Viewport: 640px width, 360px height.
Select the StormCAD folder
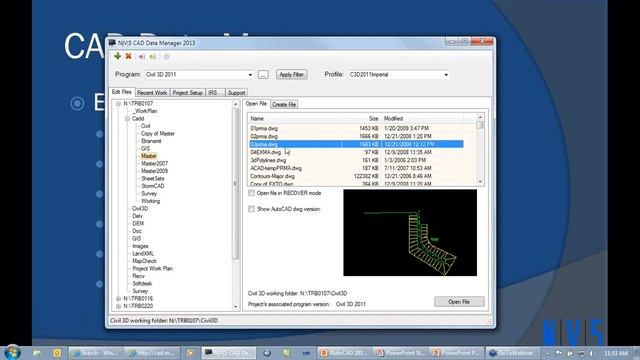[x=153, y=186]
